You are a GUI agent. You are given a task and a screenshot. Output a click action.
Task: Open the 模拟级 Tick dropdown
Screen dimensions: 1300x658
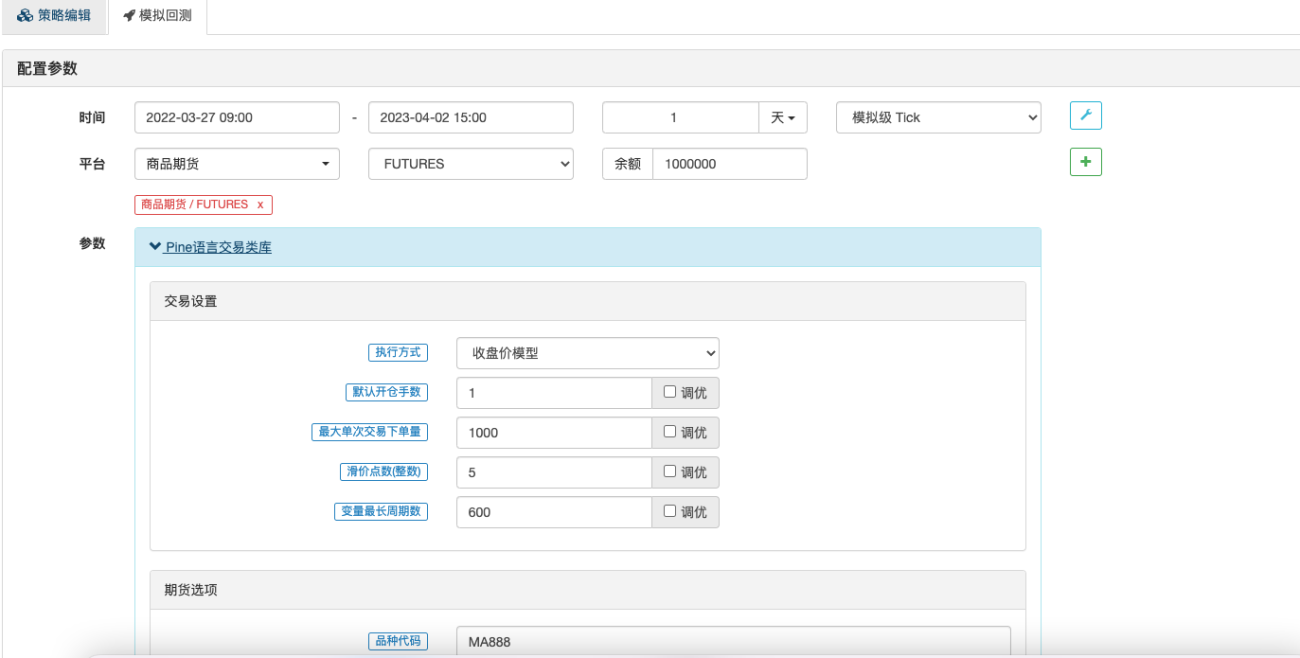938,117
